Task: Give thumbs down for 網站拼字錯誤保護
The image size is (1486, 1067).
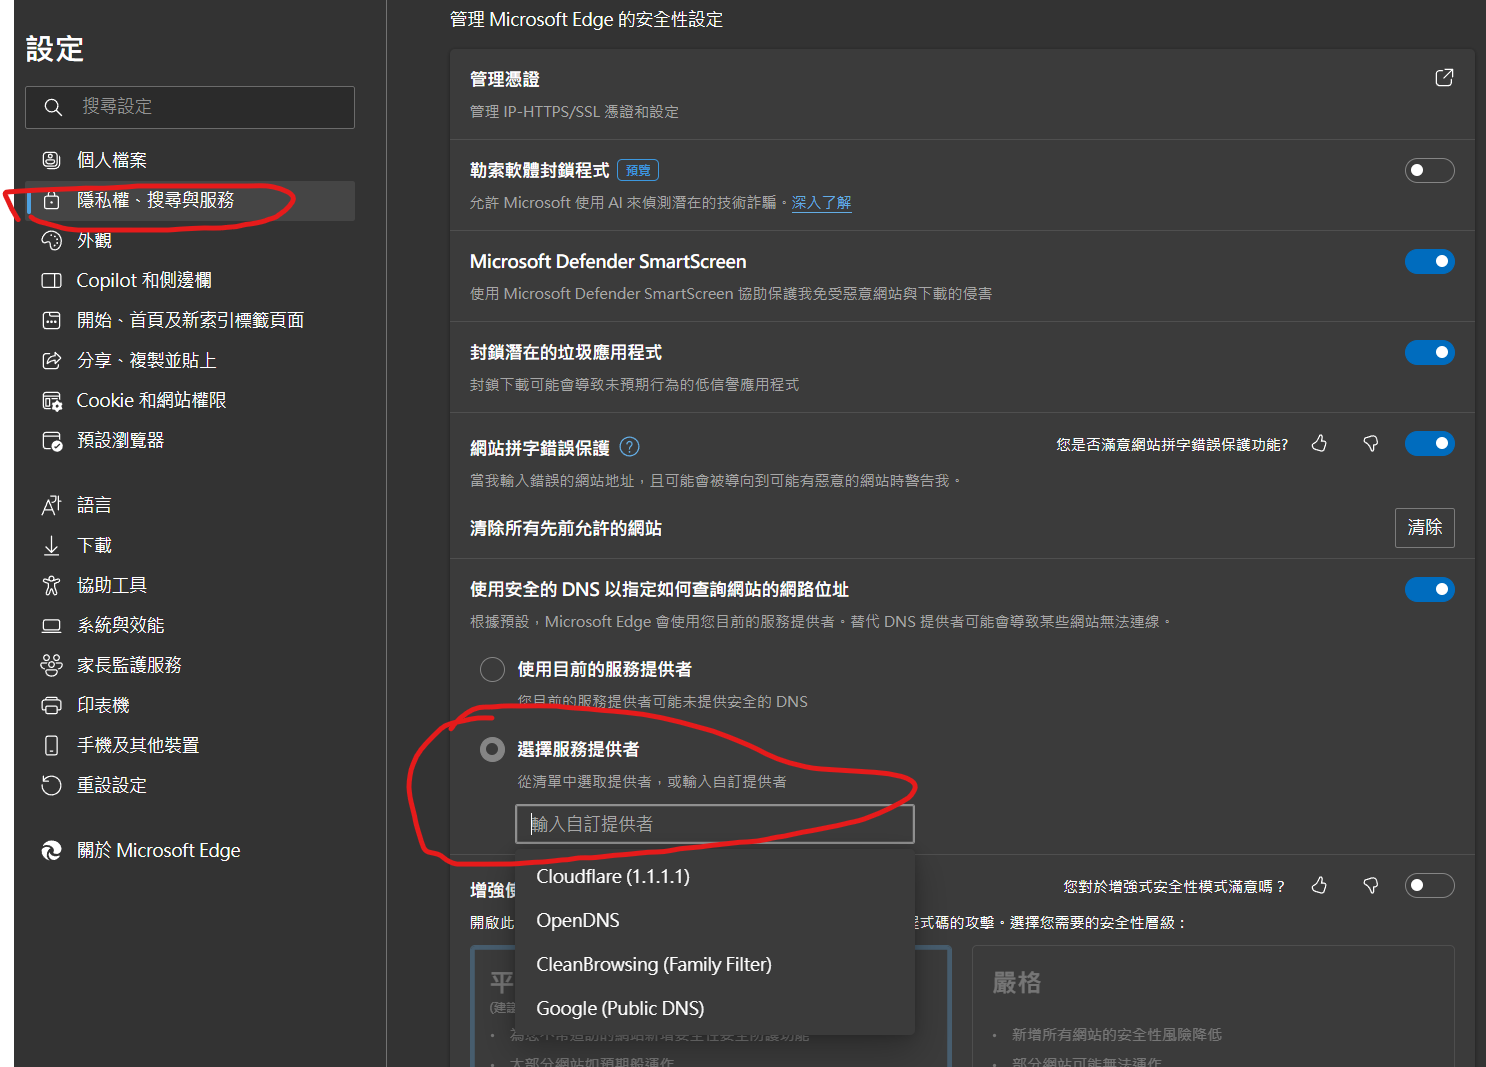Action: click(x=1371, y=443)
